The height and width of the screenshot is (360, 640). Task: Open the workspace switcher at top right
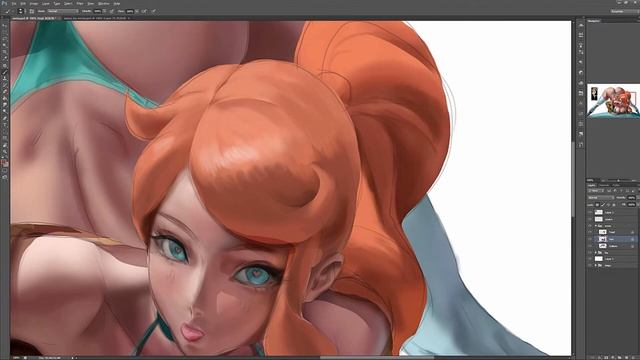point(624,11)
